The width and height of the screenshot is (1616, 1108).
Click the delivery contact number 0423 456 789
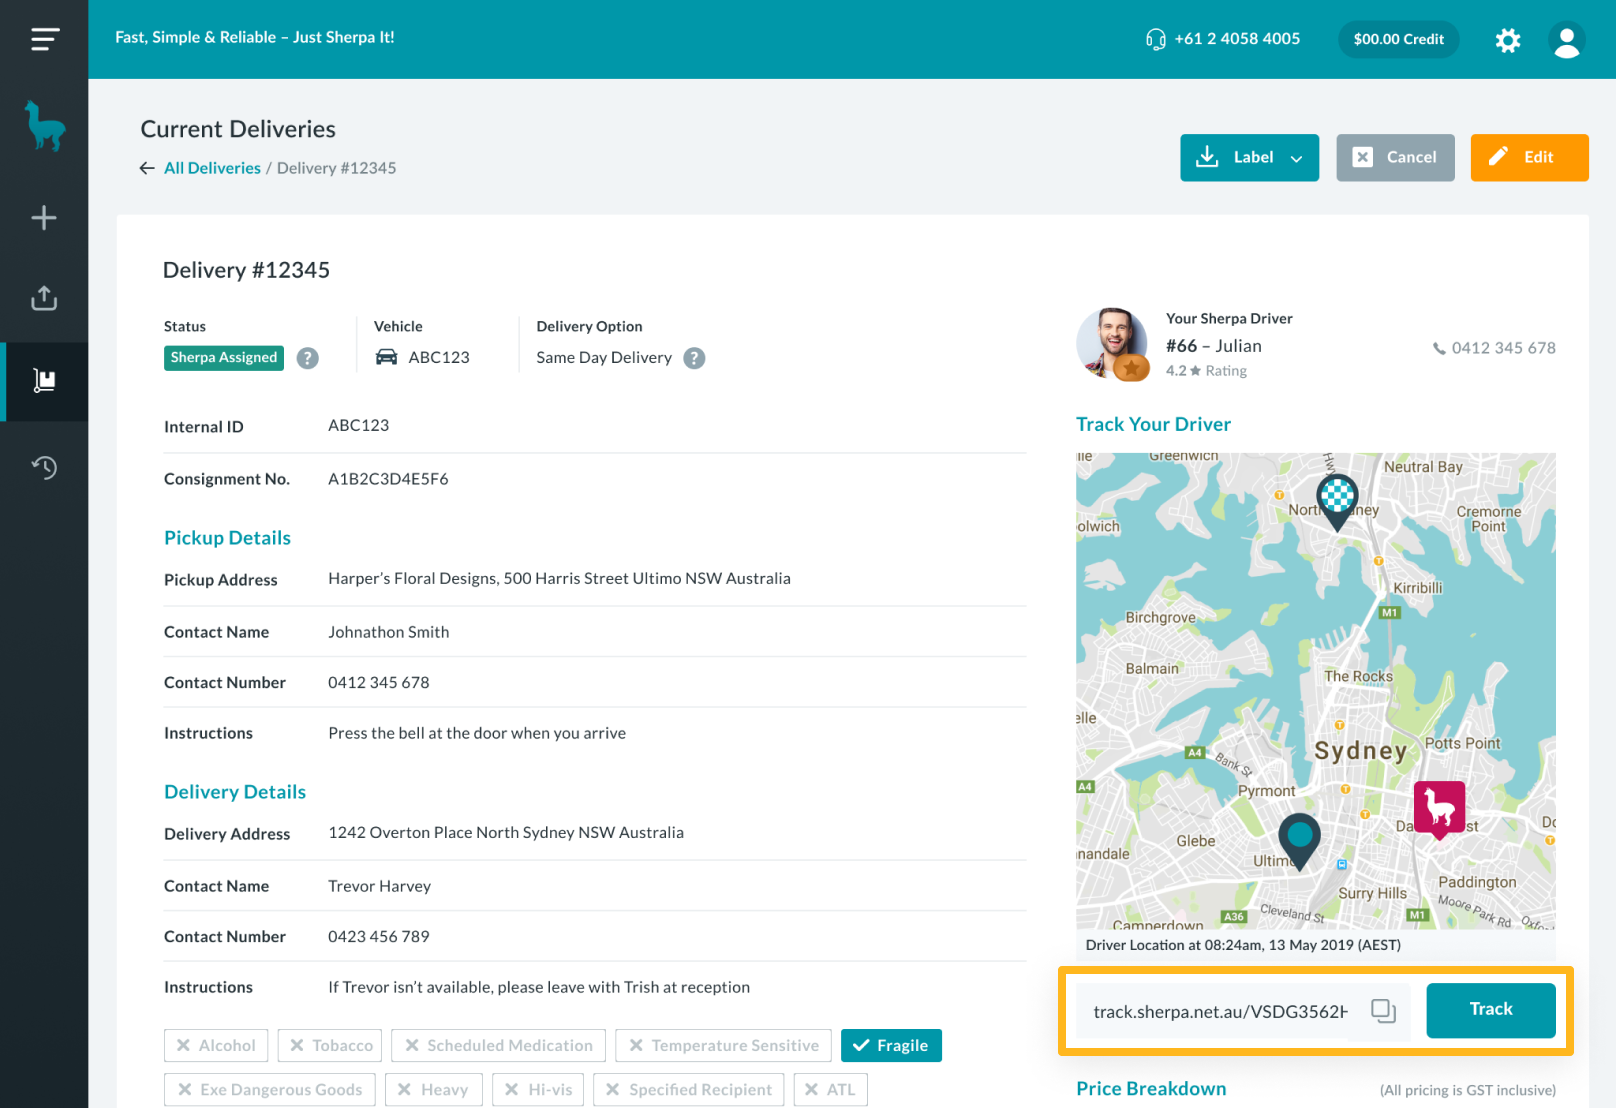[379, 937]
